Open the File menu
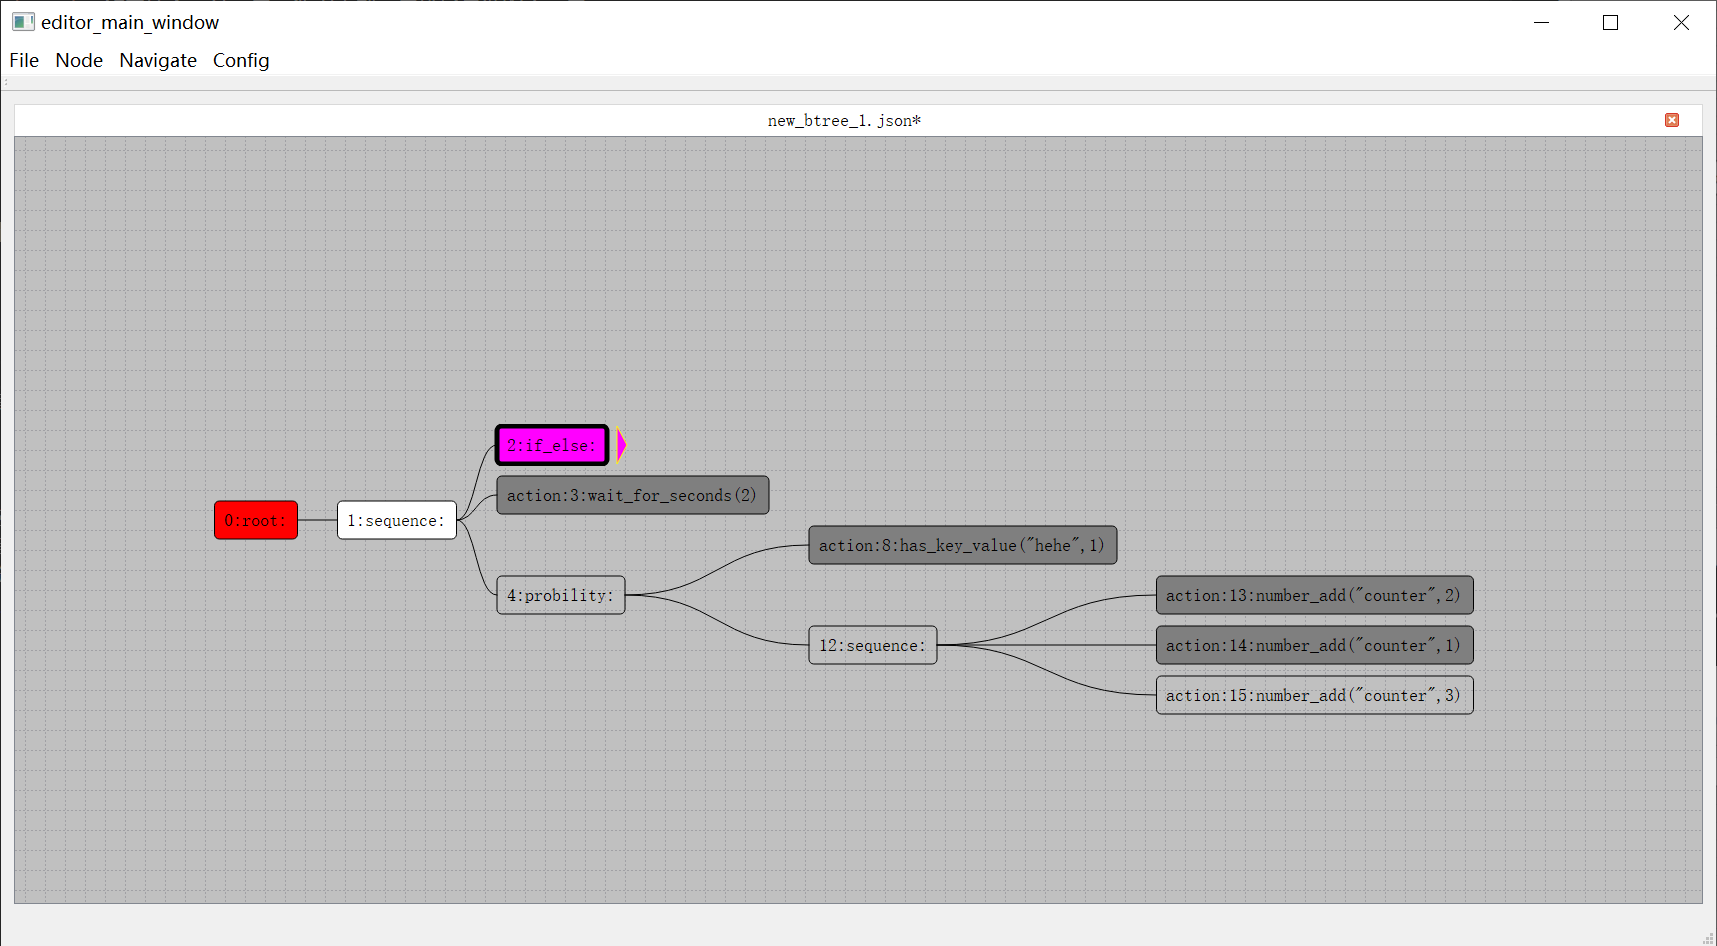 click(24, 60)
